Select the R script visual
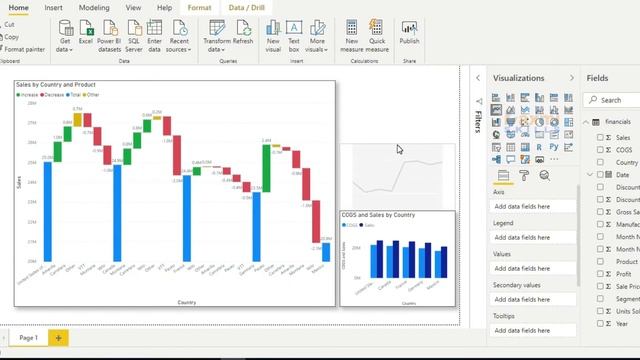Screen dimensions: 640x360 pyautogui.click(x=539, y=147)
